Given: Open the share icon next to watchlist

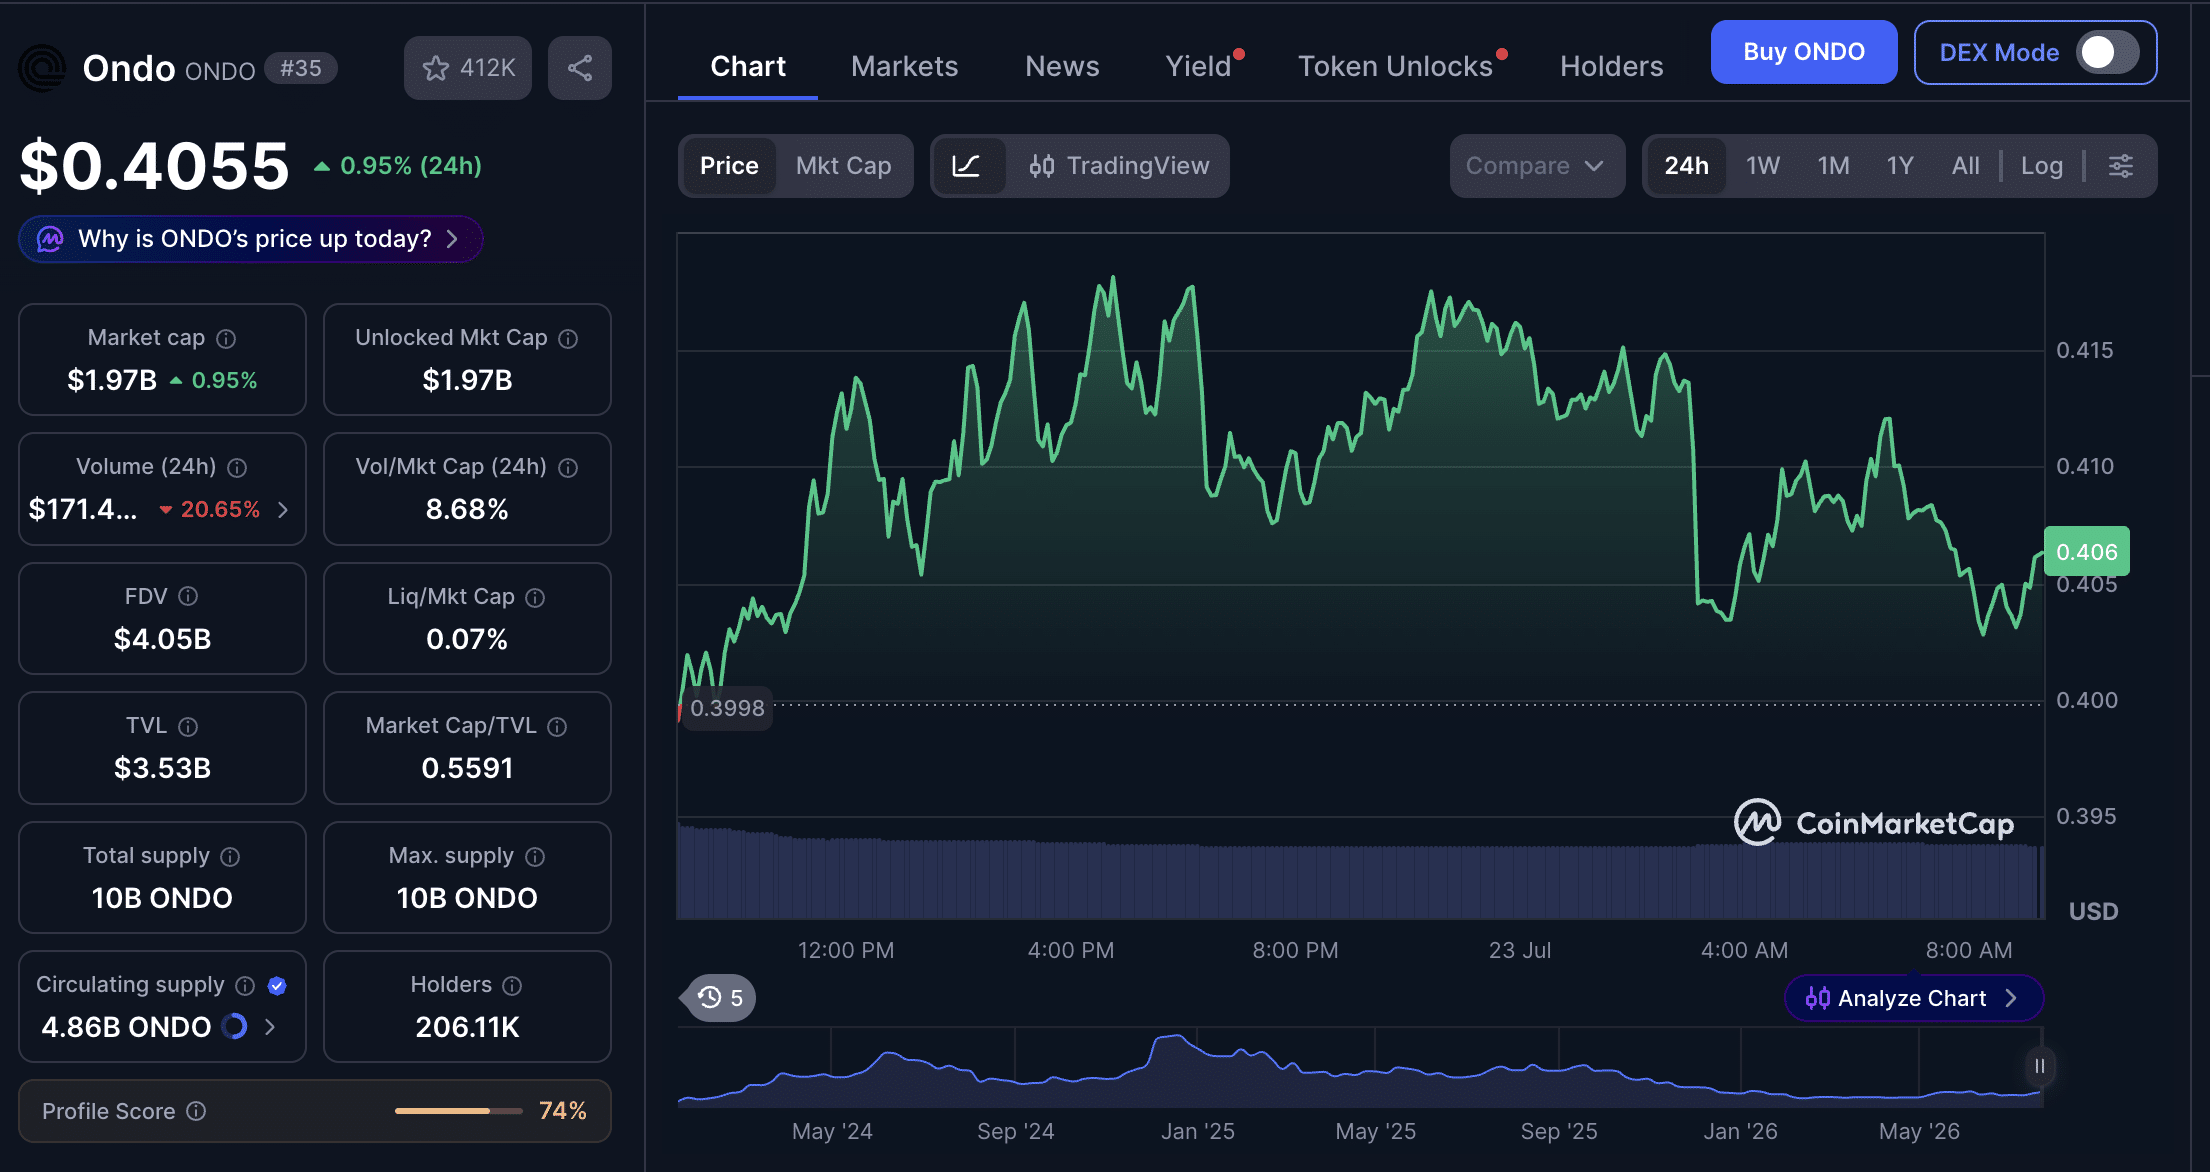Looking at the screenshot, I should tap(580, 68).
